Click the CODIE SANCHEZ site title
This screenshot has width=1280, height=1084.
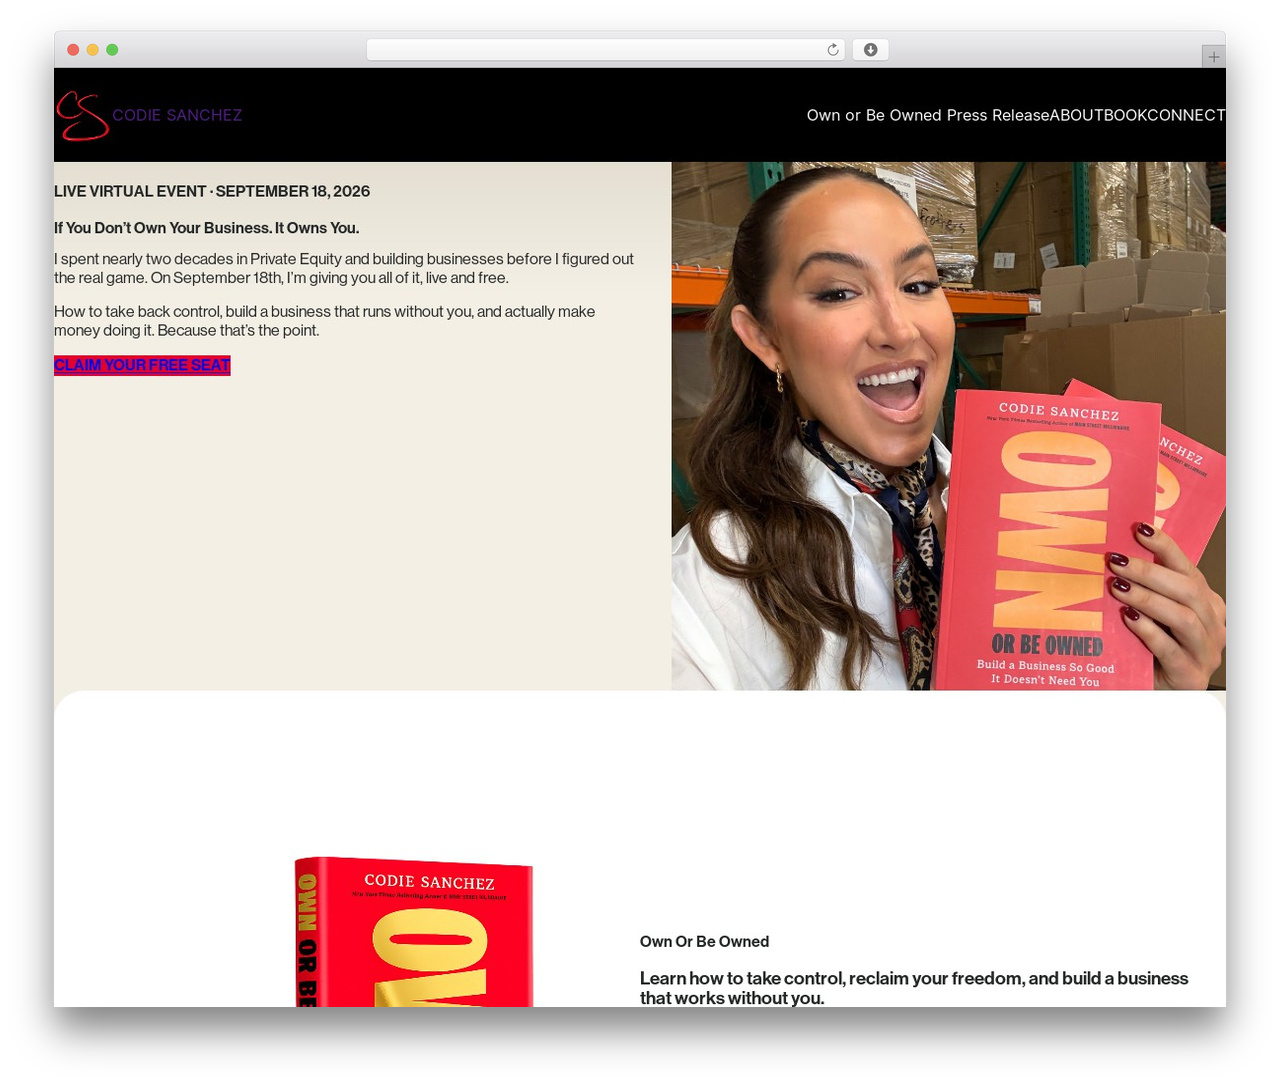pyautogui.click(x=177, y=115)
